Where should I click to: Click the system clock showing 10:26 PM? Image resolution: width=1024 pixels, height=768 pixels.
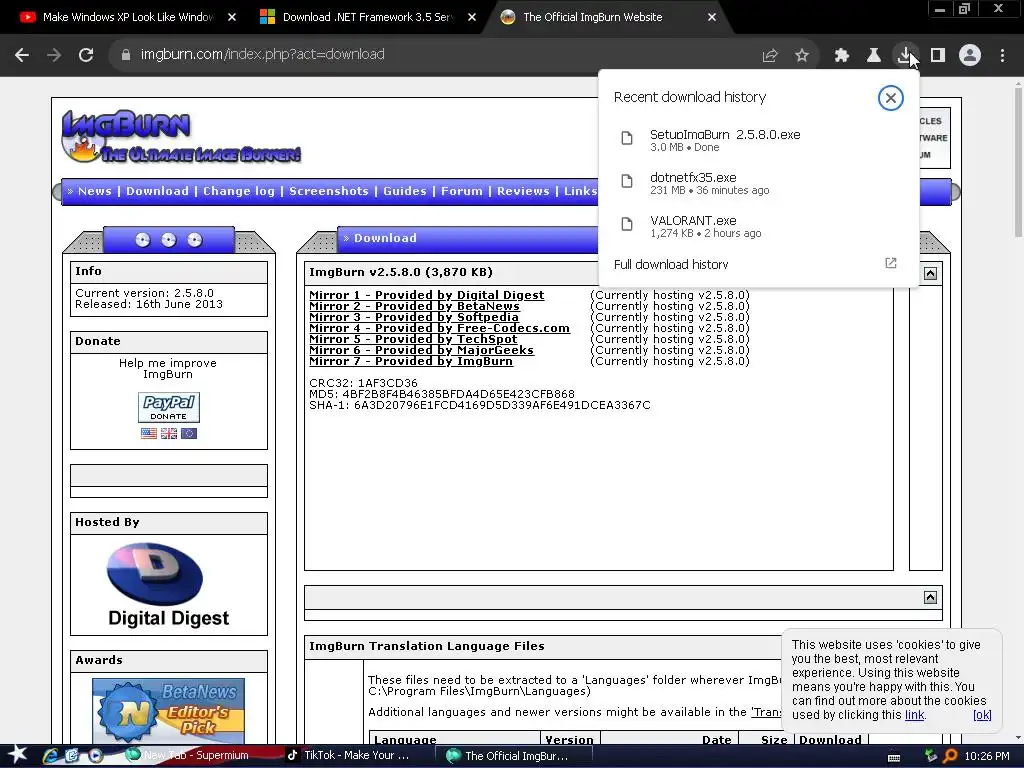click(987, 756)
